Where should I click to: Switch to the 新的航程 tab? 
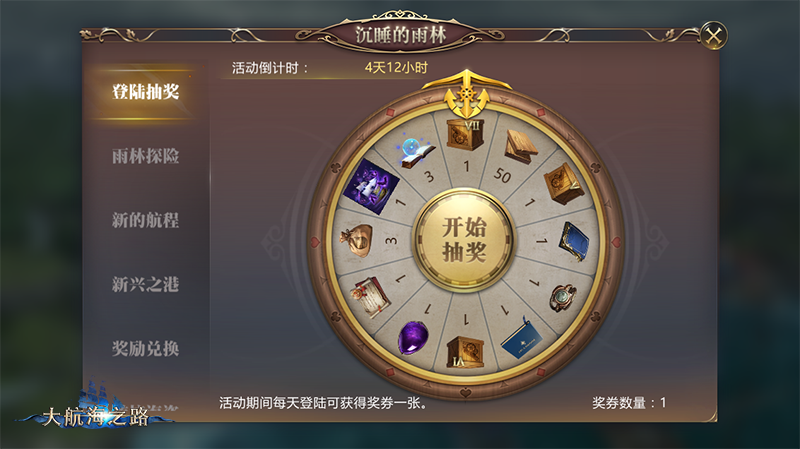tap(145, 220)
